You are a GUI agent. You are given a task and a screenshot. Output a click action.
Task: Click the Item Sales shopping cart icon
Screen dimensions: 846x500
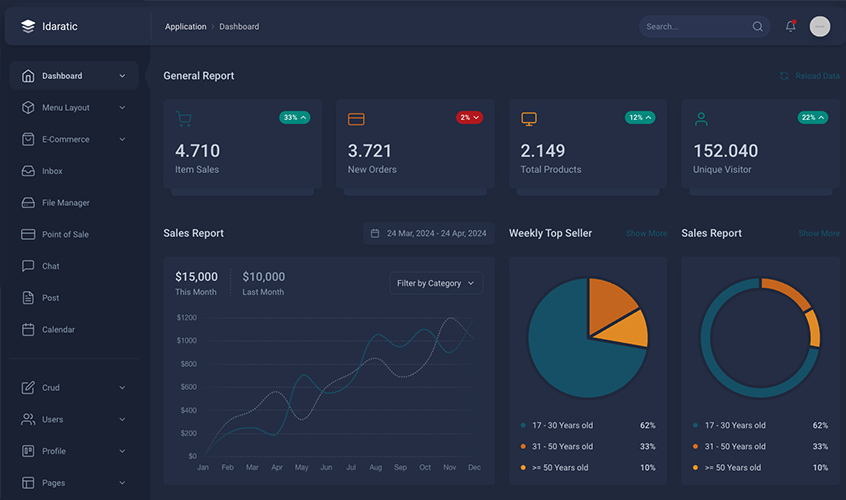[183, 119]
